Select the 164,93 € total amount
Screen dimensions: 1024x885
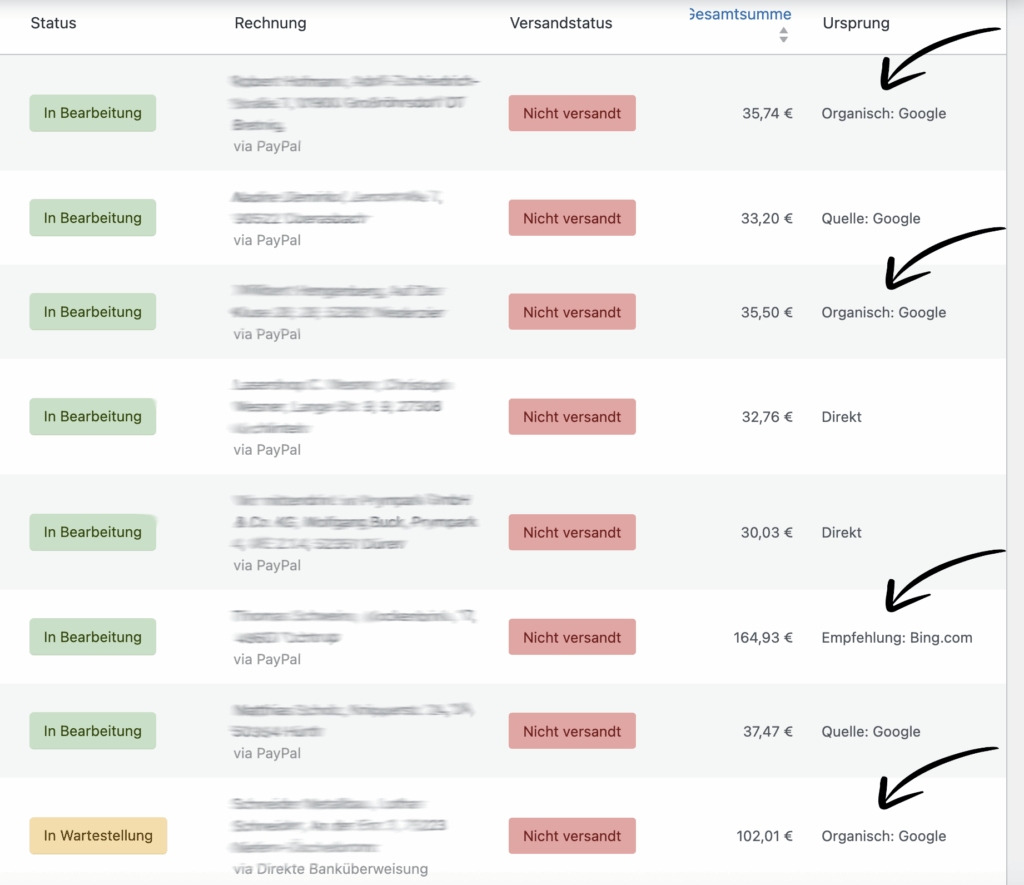click(763, 637)
